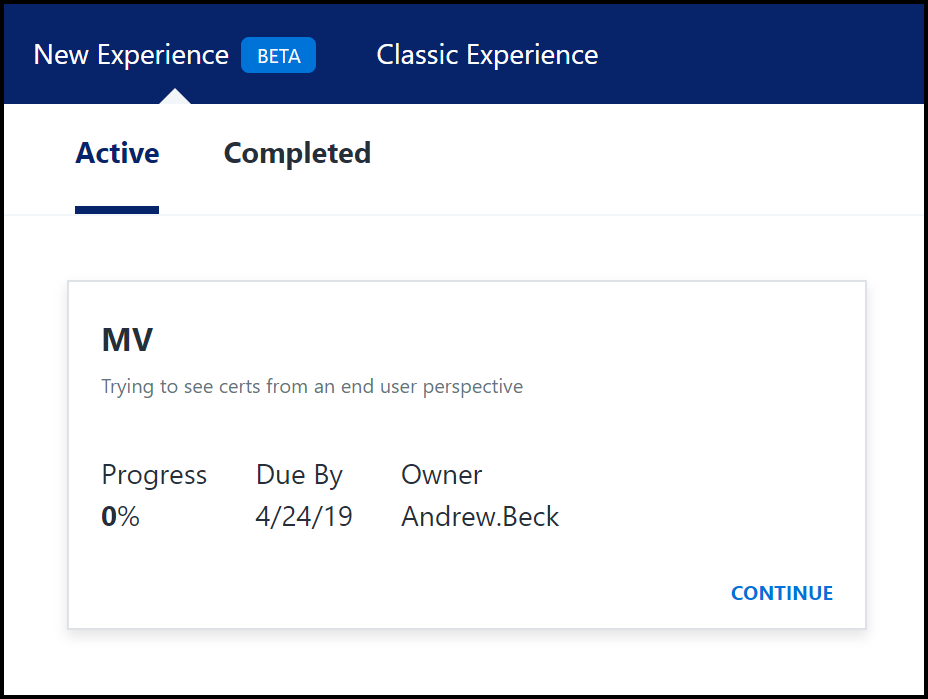Screen dimensions: 928x699
Task: Click the MV certification title
Action: tap(127, 340)
